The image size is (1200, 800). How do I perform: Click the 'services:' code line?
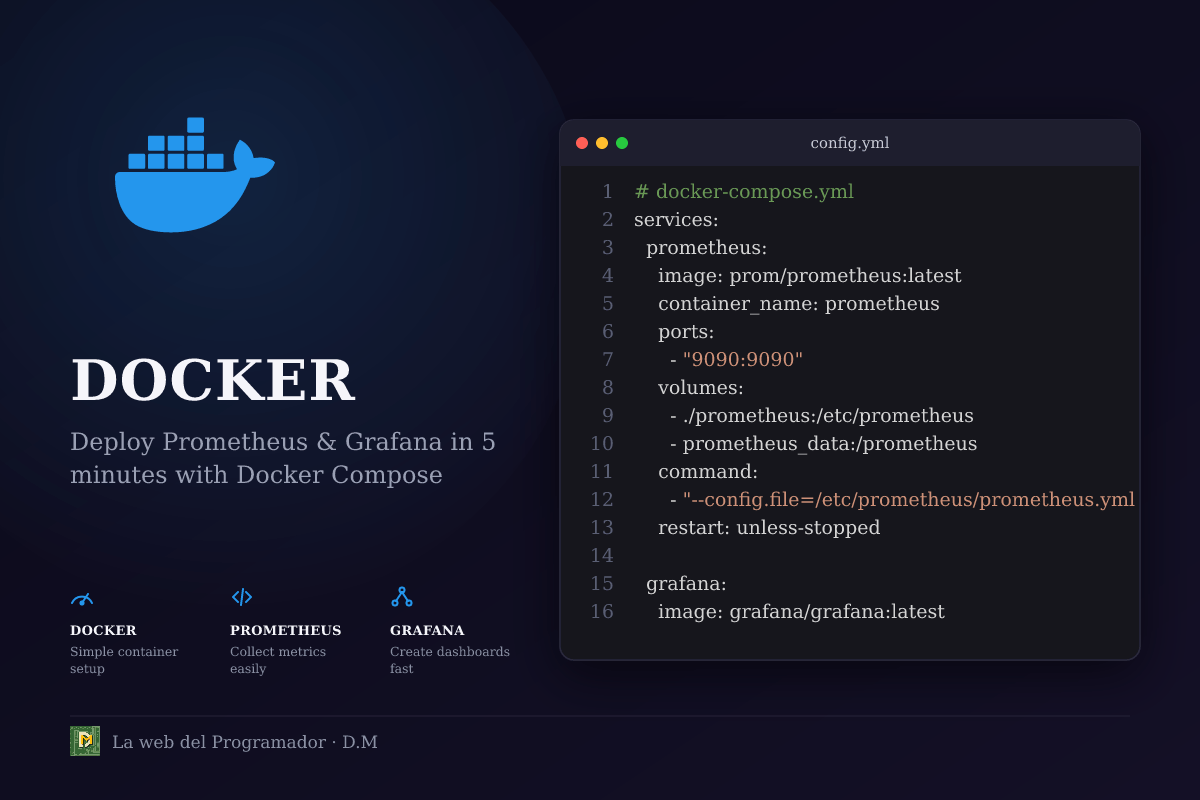(676, 220)
